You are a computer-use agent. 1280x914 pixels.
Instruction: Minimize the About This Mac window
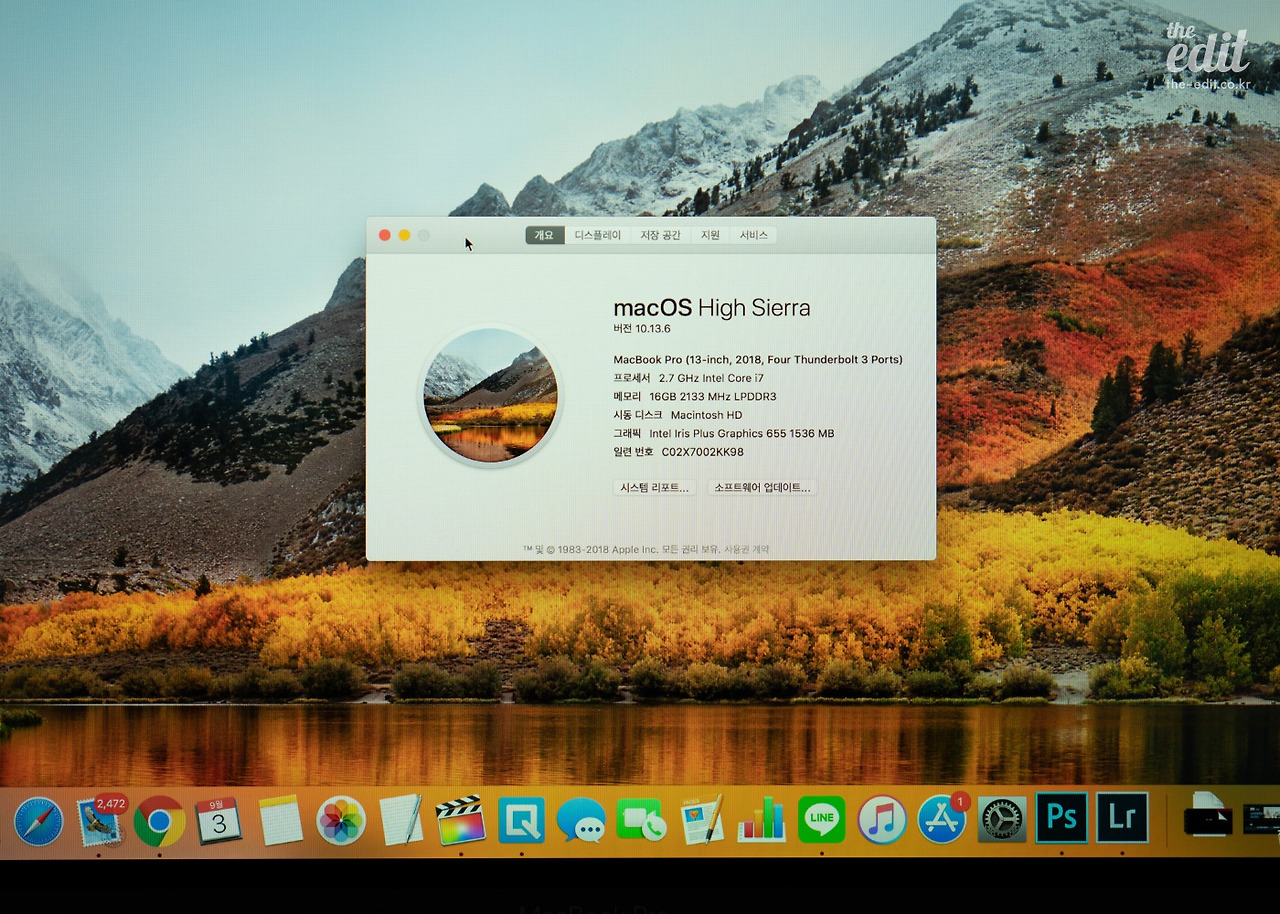[404, 235]
